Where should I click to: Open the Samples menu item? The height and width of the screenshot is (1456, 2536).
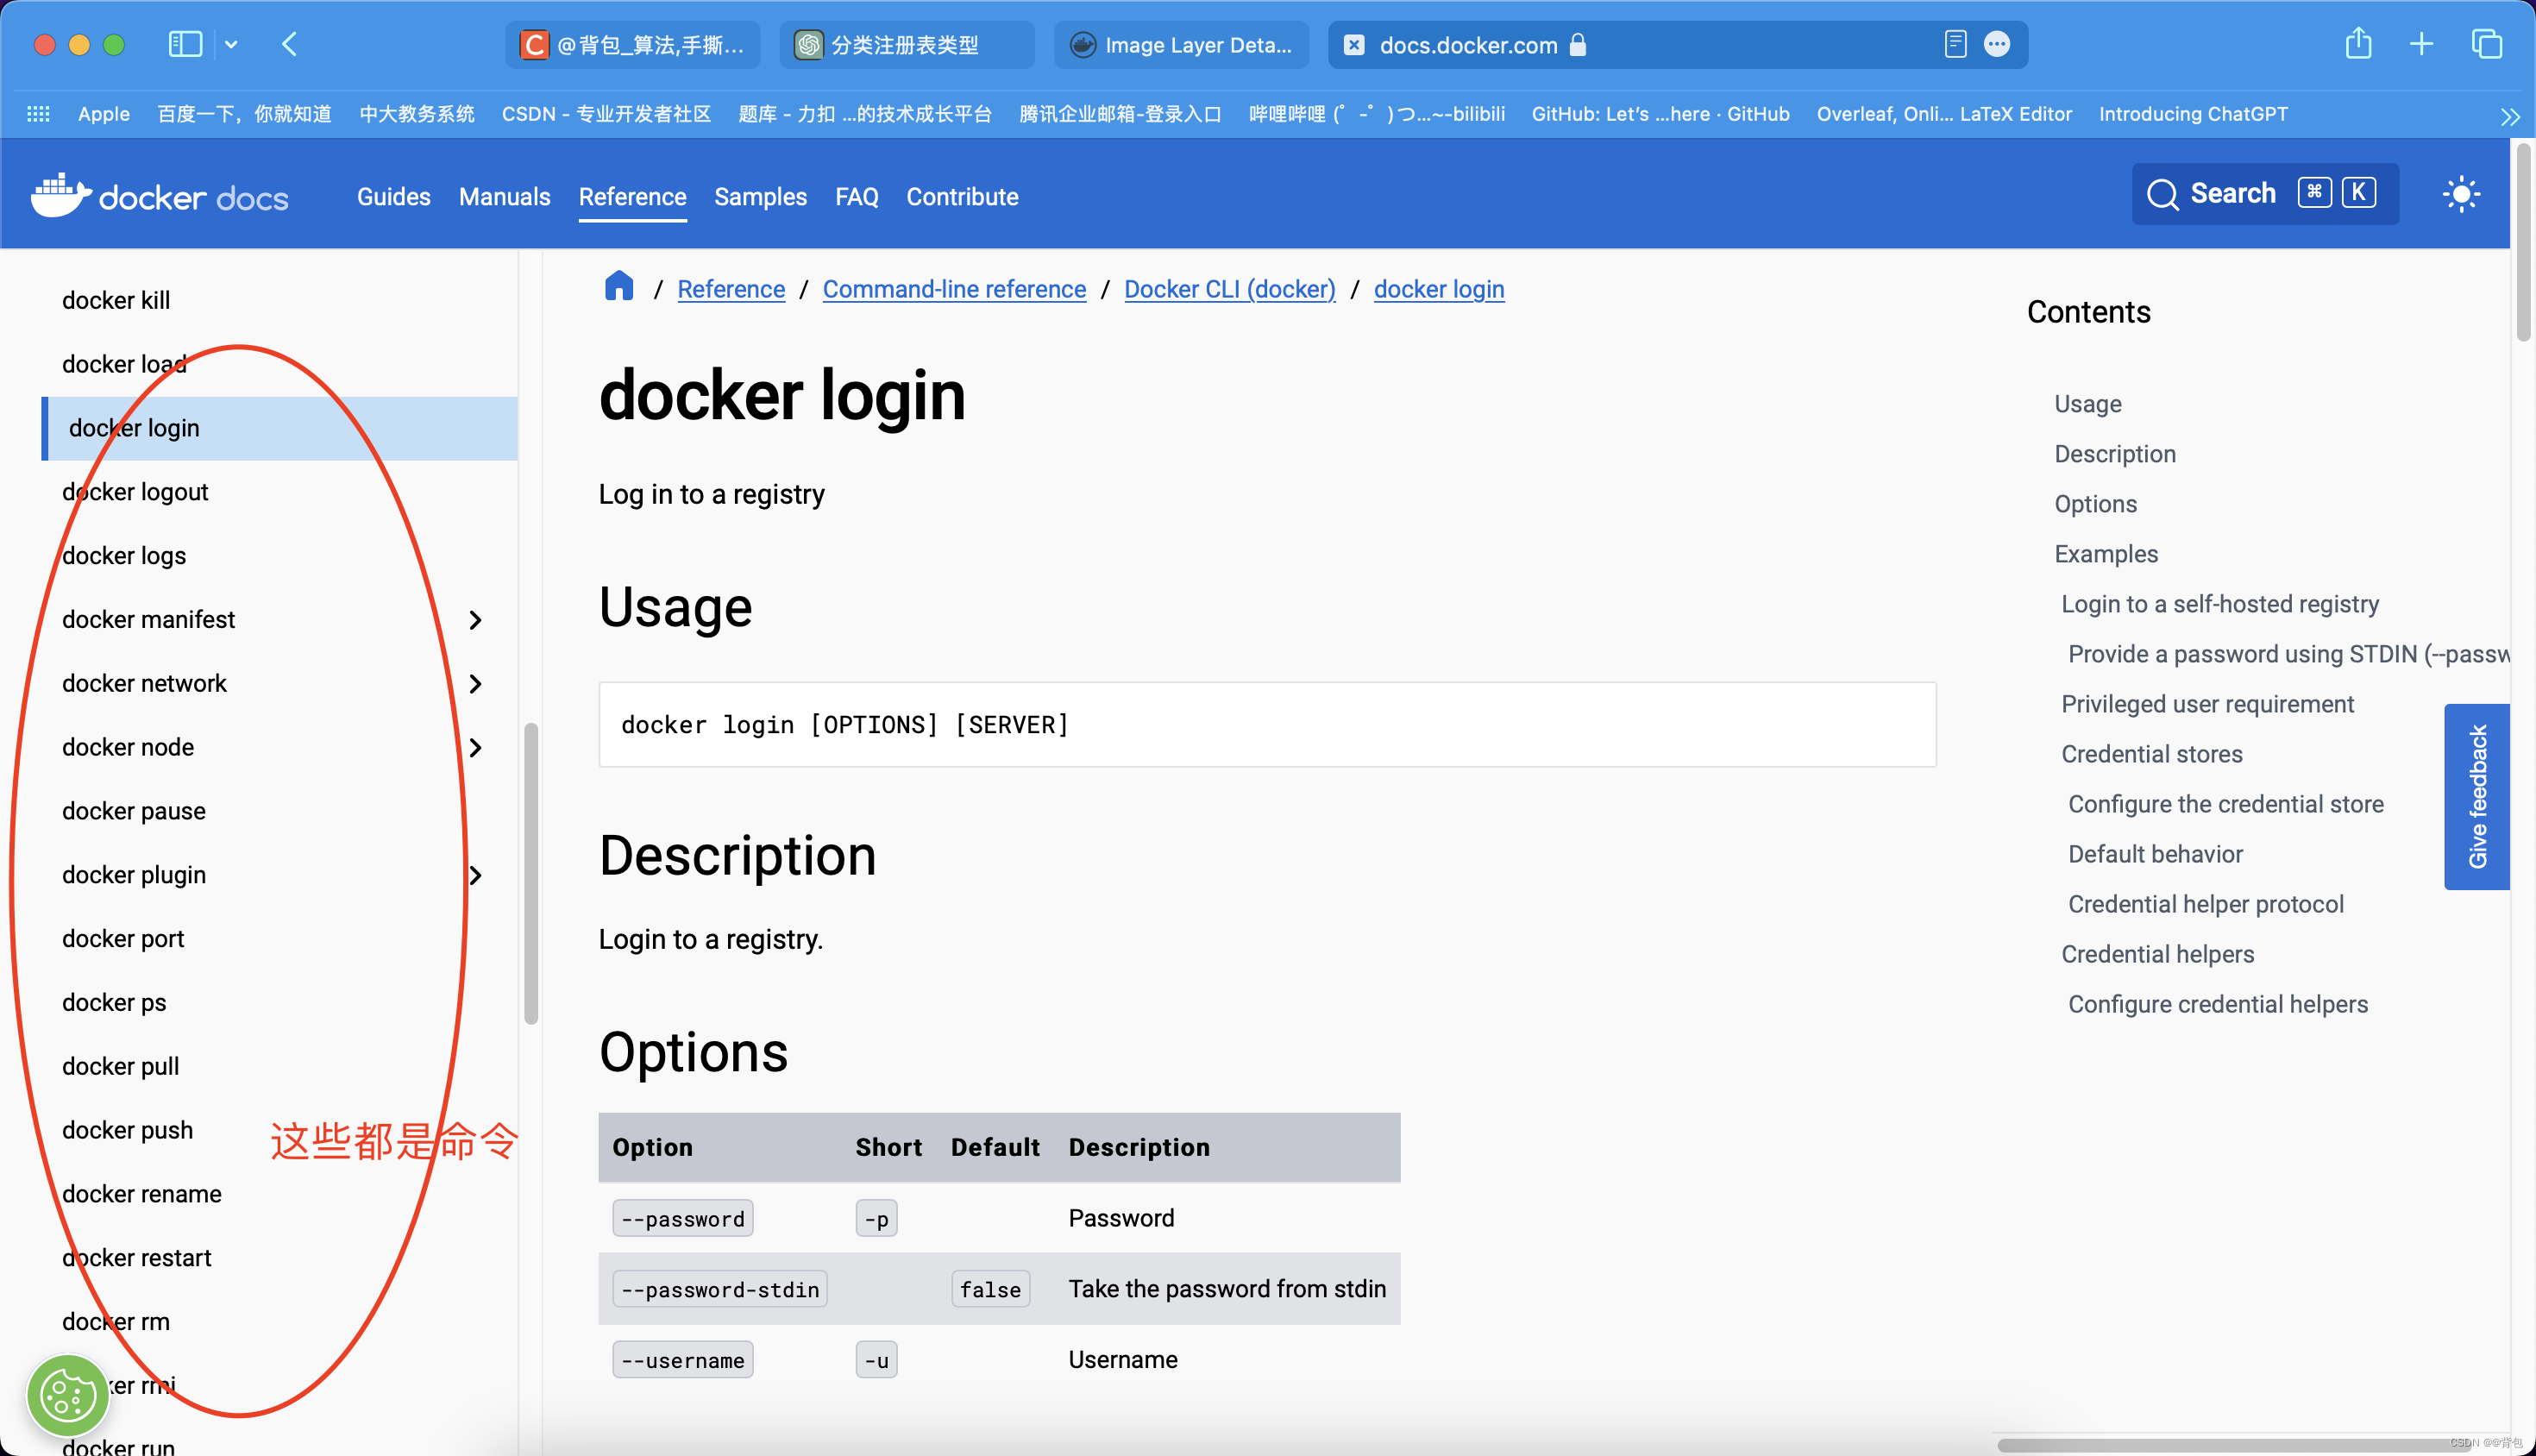[x=760, y=197]
